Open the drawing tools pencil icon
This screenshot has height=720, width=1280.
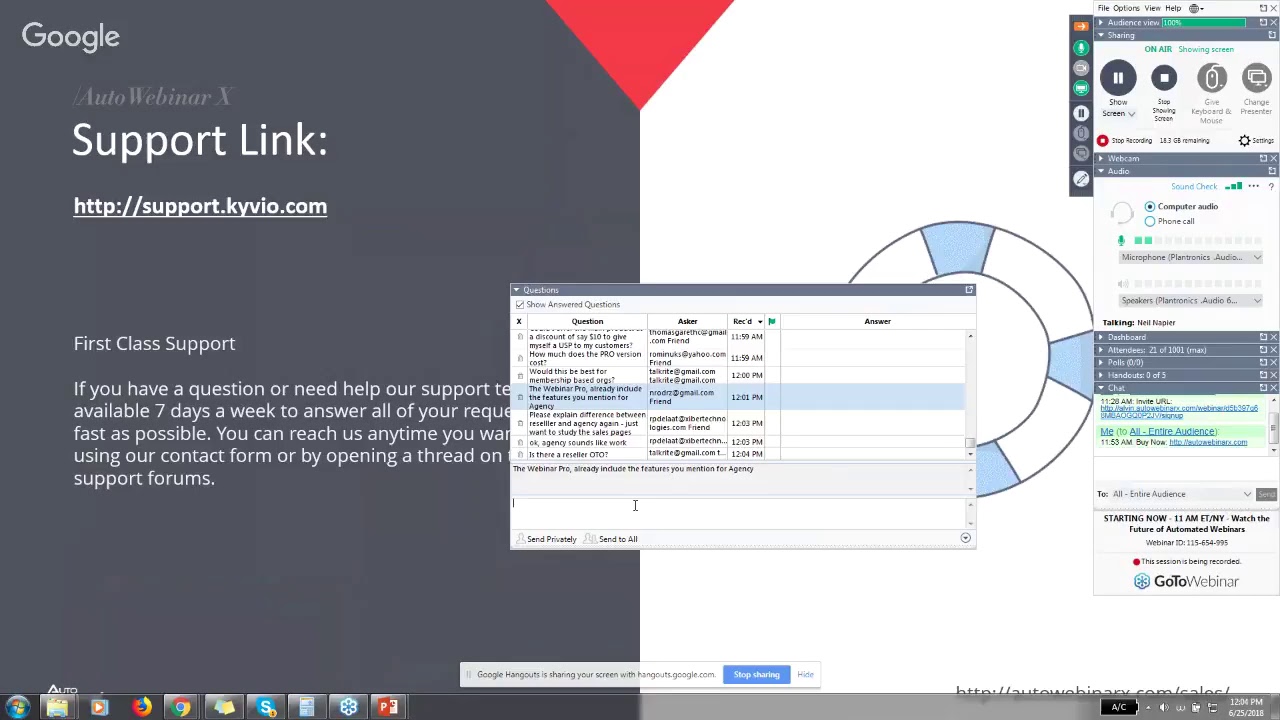coord(1081,179)
